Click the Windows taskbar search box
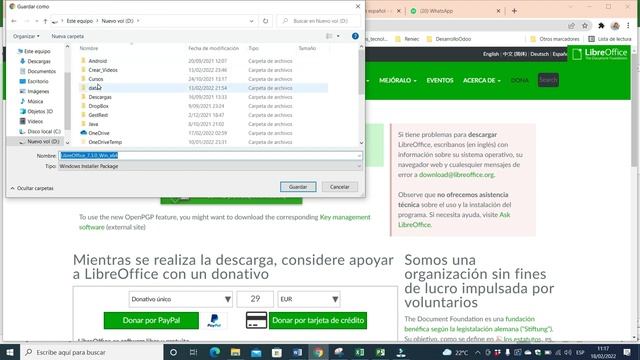This screenshot has height=360, width=640. pyautogui.click(x=91, y=352)
